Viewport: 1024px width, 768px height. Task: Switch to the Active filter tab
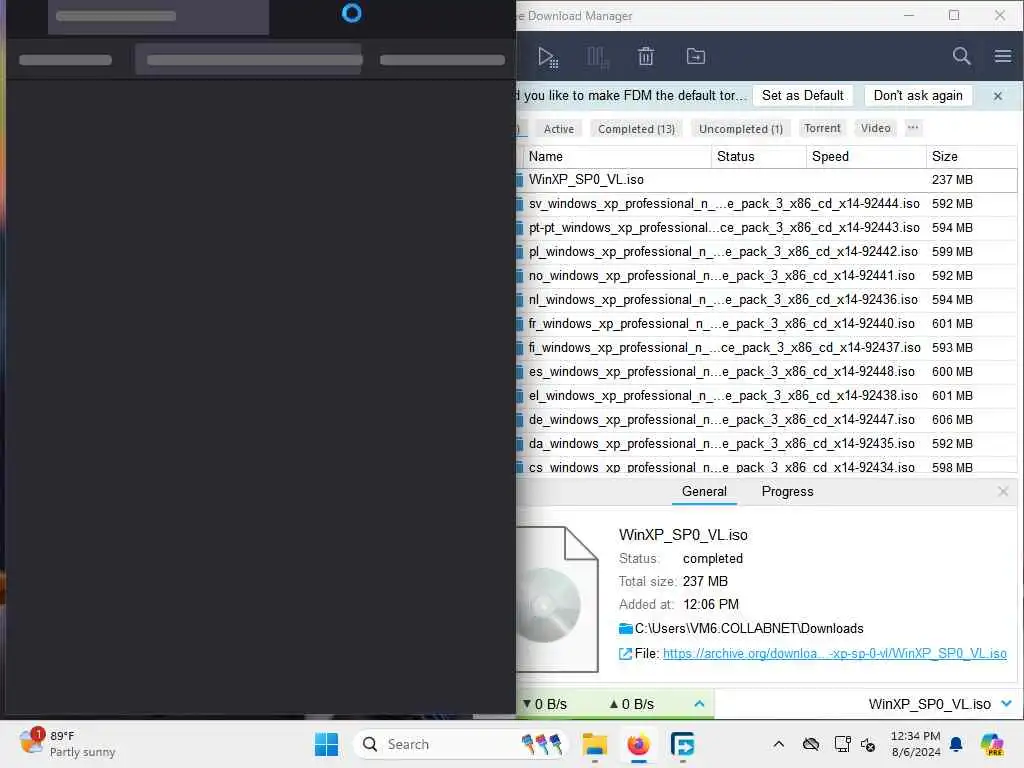pyautogui.click(x=558, y=129)
